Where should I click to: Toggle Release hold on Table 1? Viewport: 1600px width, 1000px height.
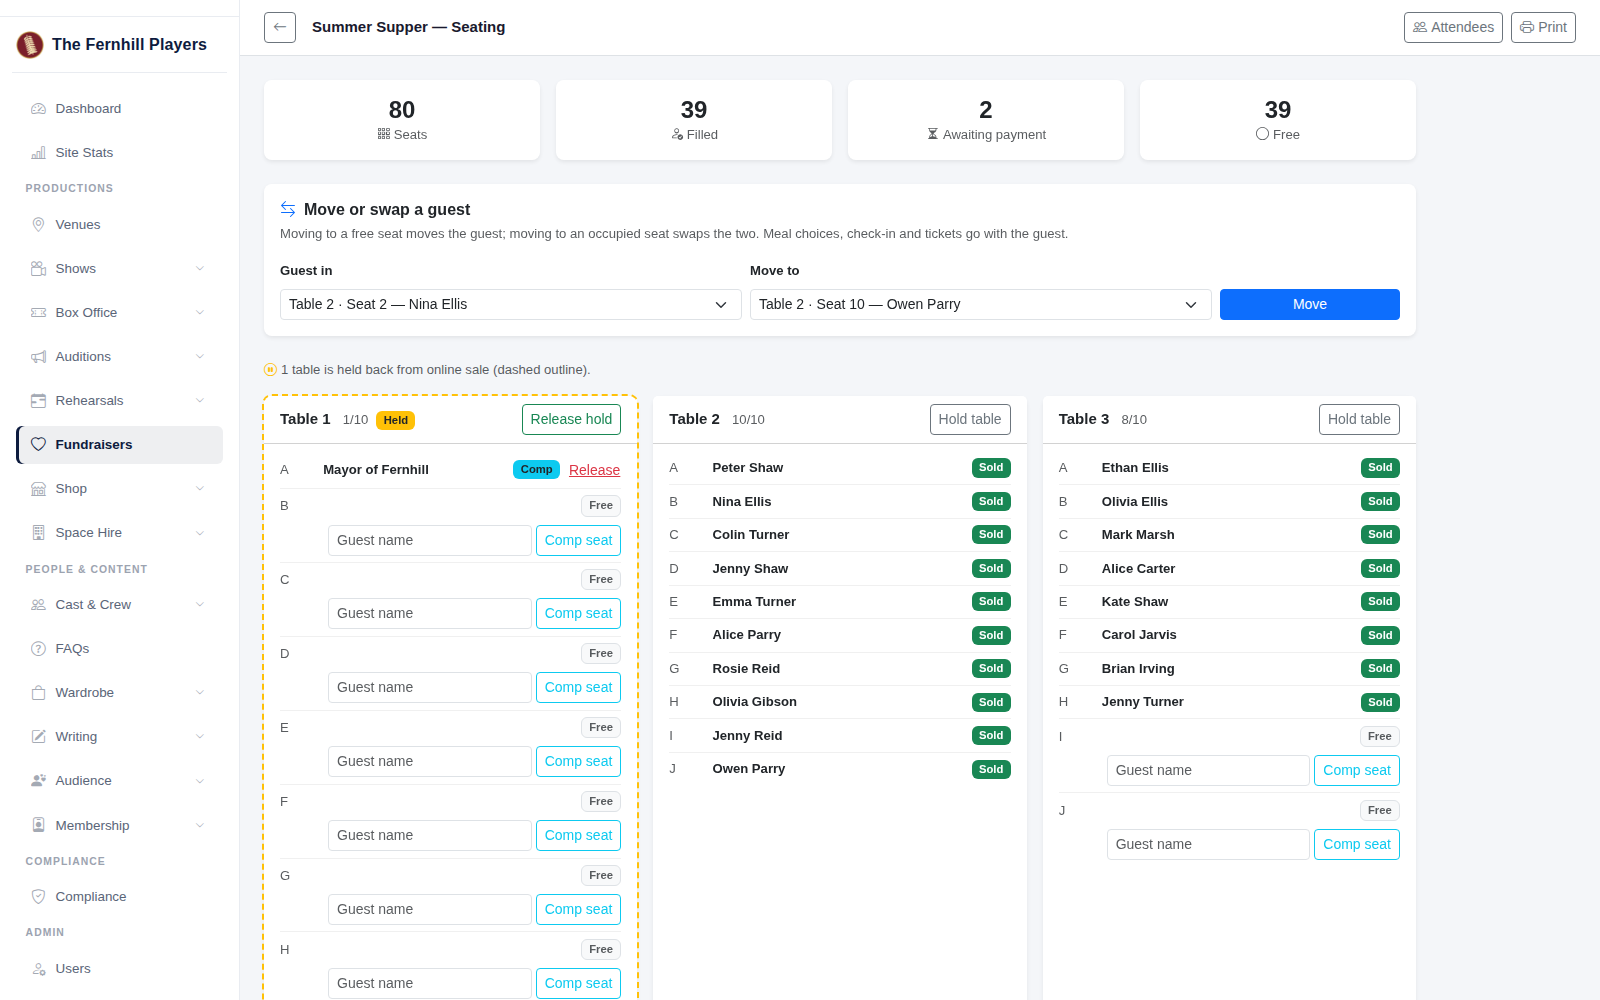(571, 420)
